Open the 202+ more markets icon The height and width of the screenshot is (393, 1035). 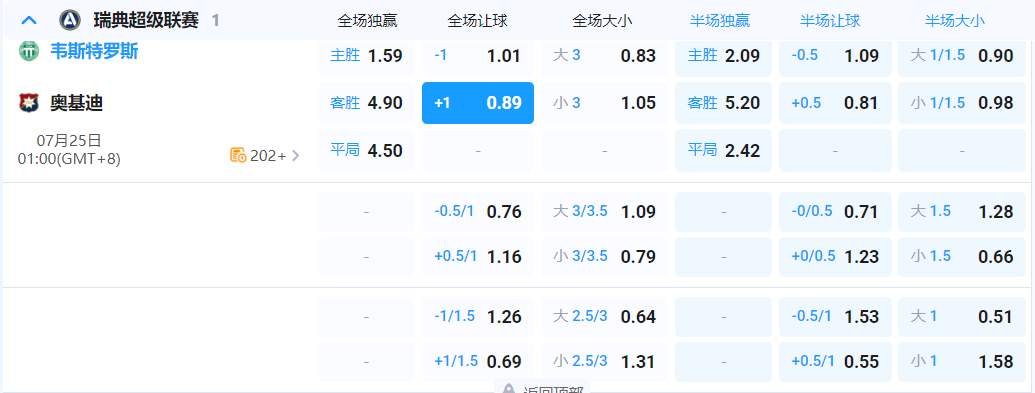[238, 155]
